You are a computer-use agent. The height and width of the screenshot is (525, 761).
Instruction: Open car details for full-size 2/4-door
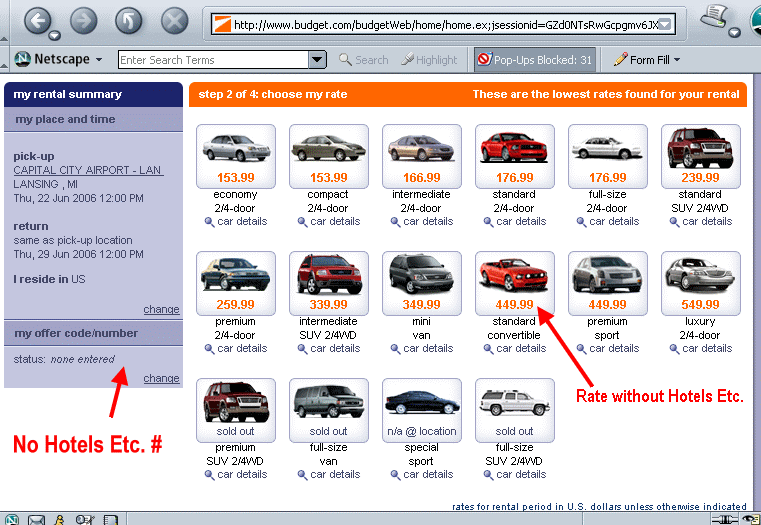608,222
